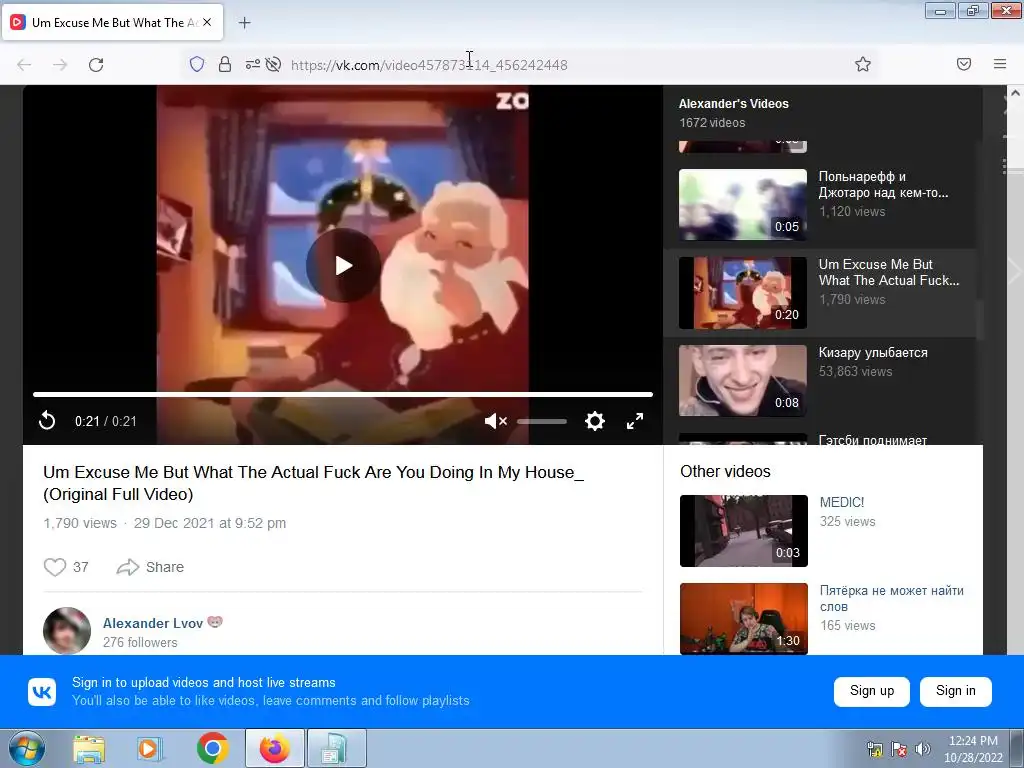Select the 'Um Excuse Me But What' tab
This screenshot has width=1024, height=768.
114,22
